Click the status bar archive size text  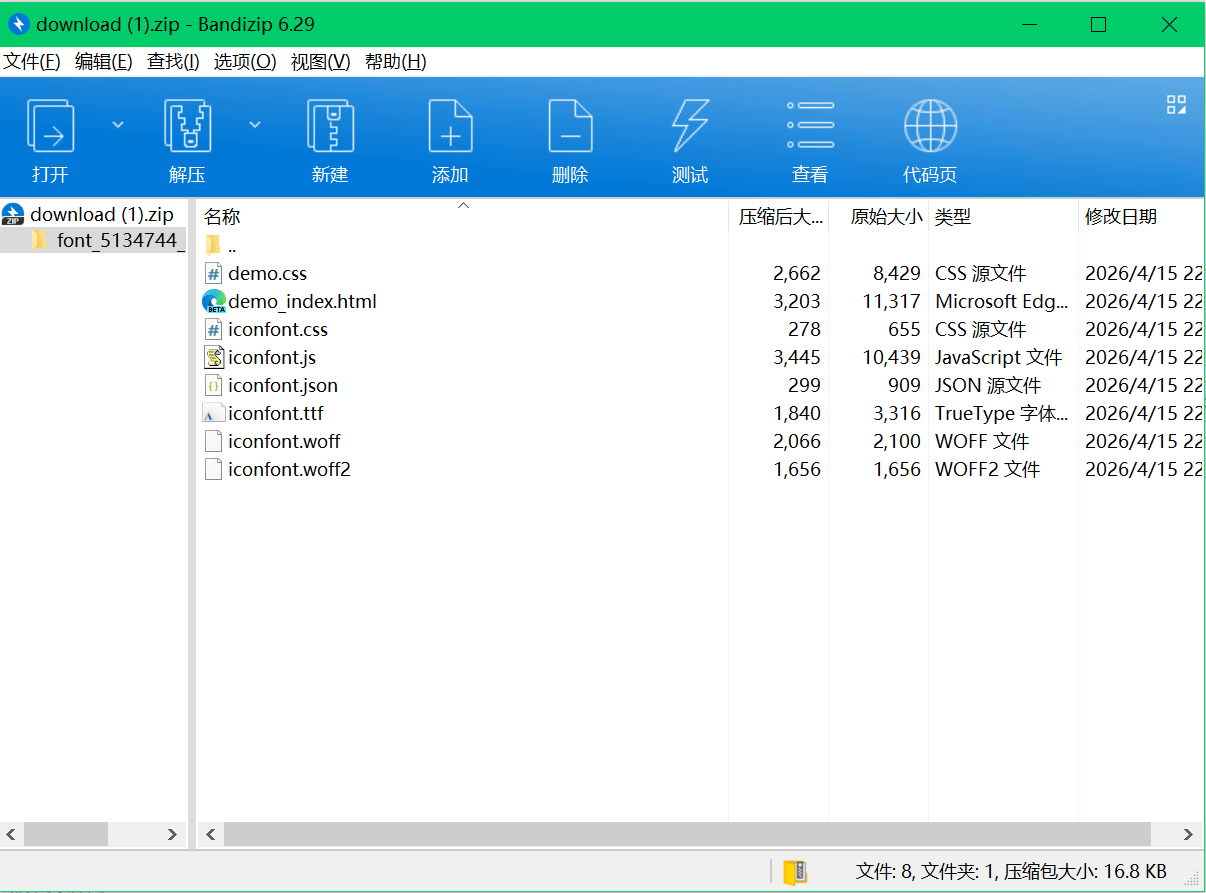coord(1085,871)
